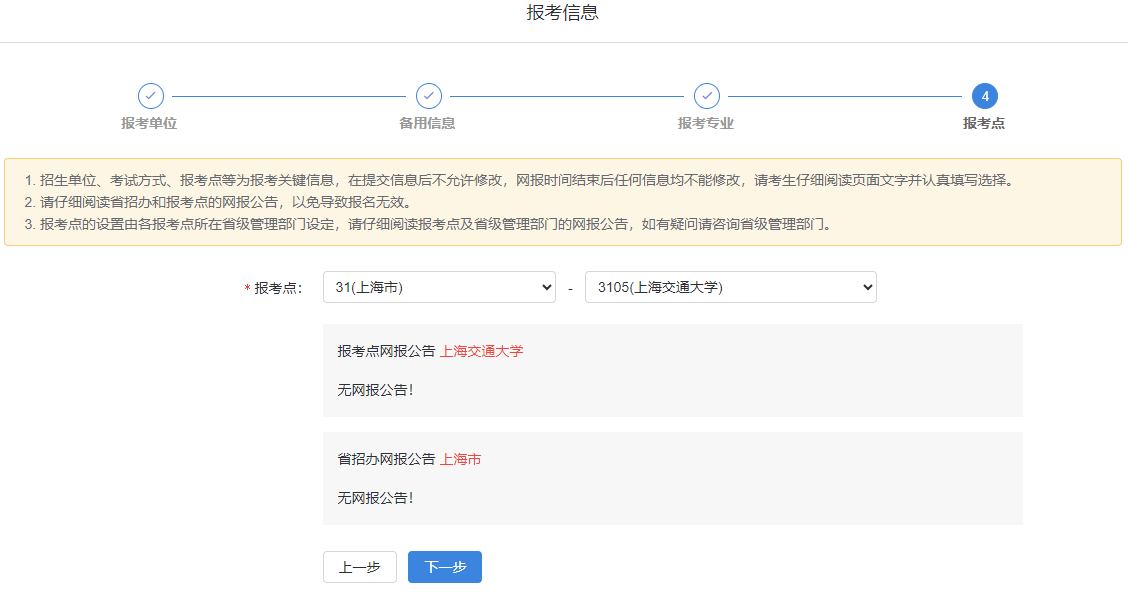Image resolution: width=1128 pixels, height=612 pixels.
Task: Proceed with the 下一步 button
Action: point(445,567)
